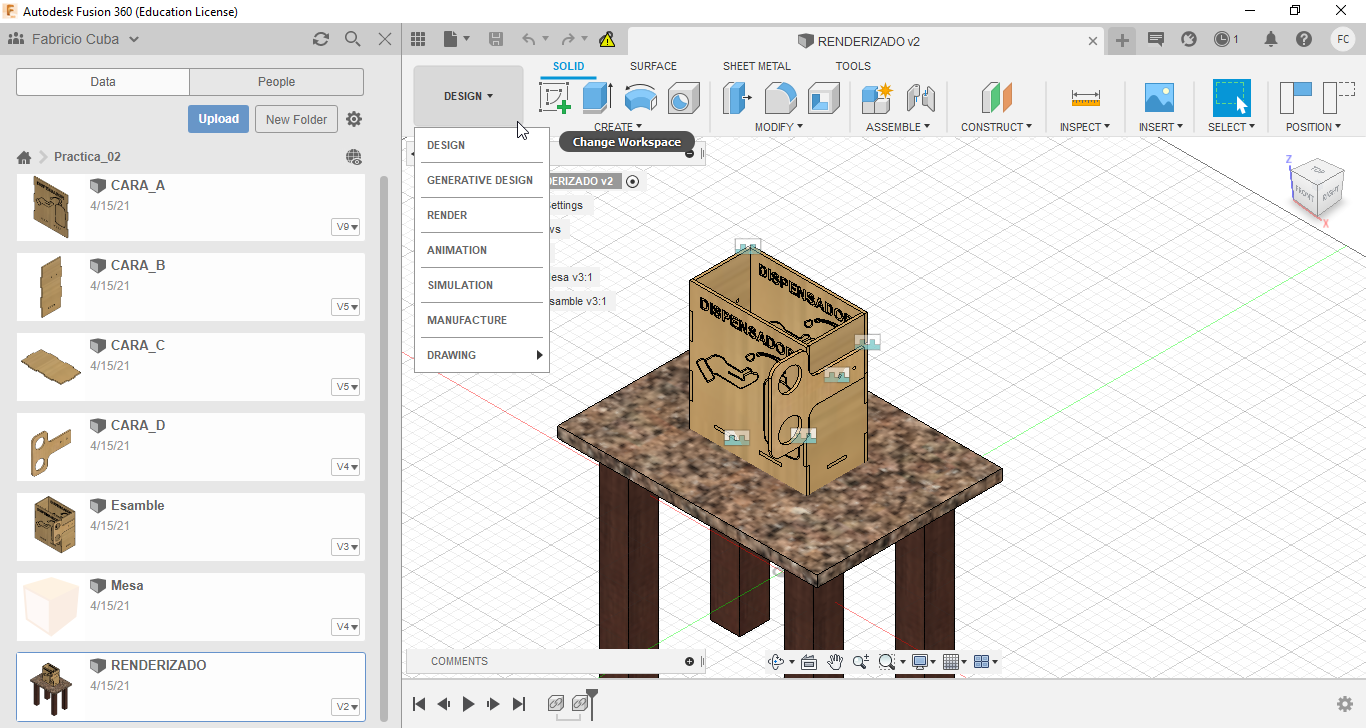Viewport: 1366px width, 728px height.
Task: Click the Upload button
Action: pyautogui.click(x=218, y=119)
